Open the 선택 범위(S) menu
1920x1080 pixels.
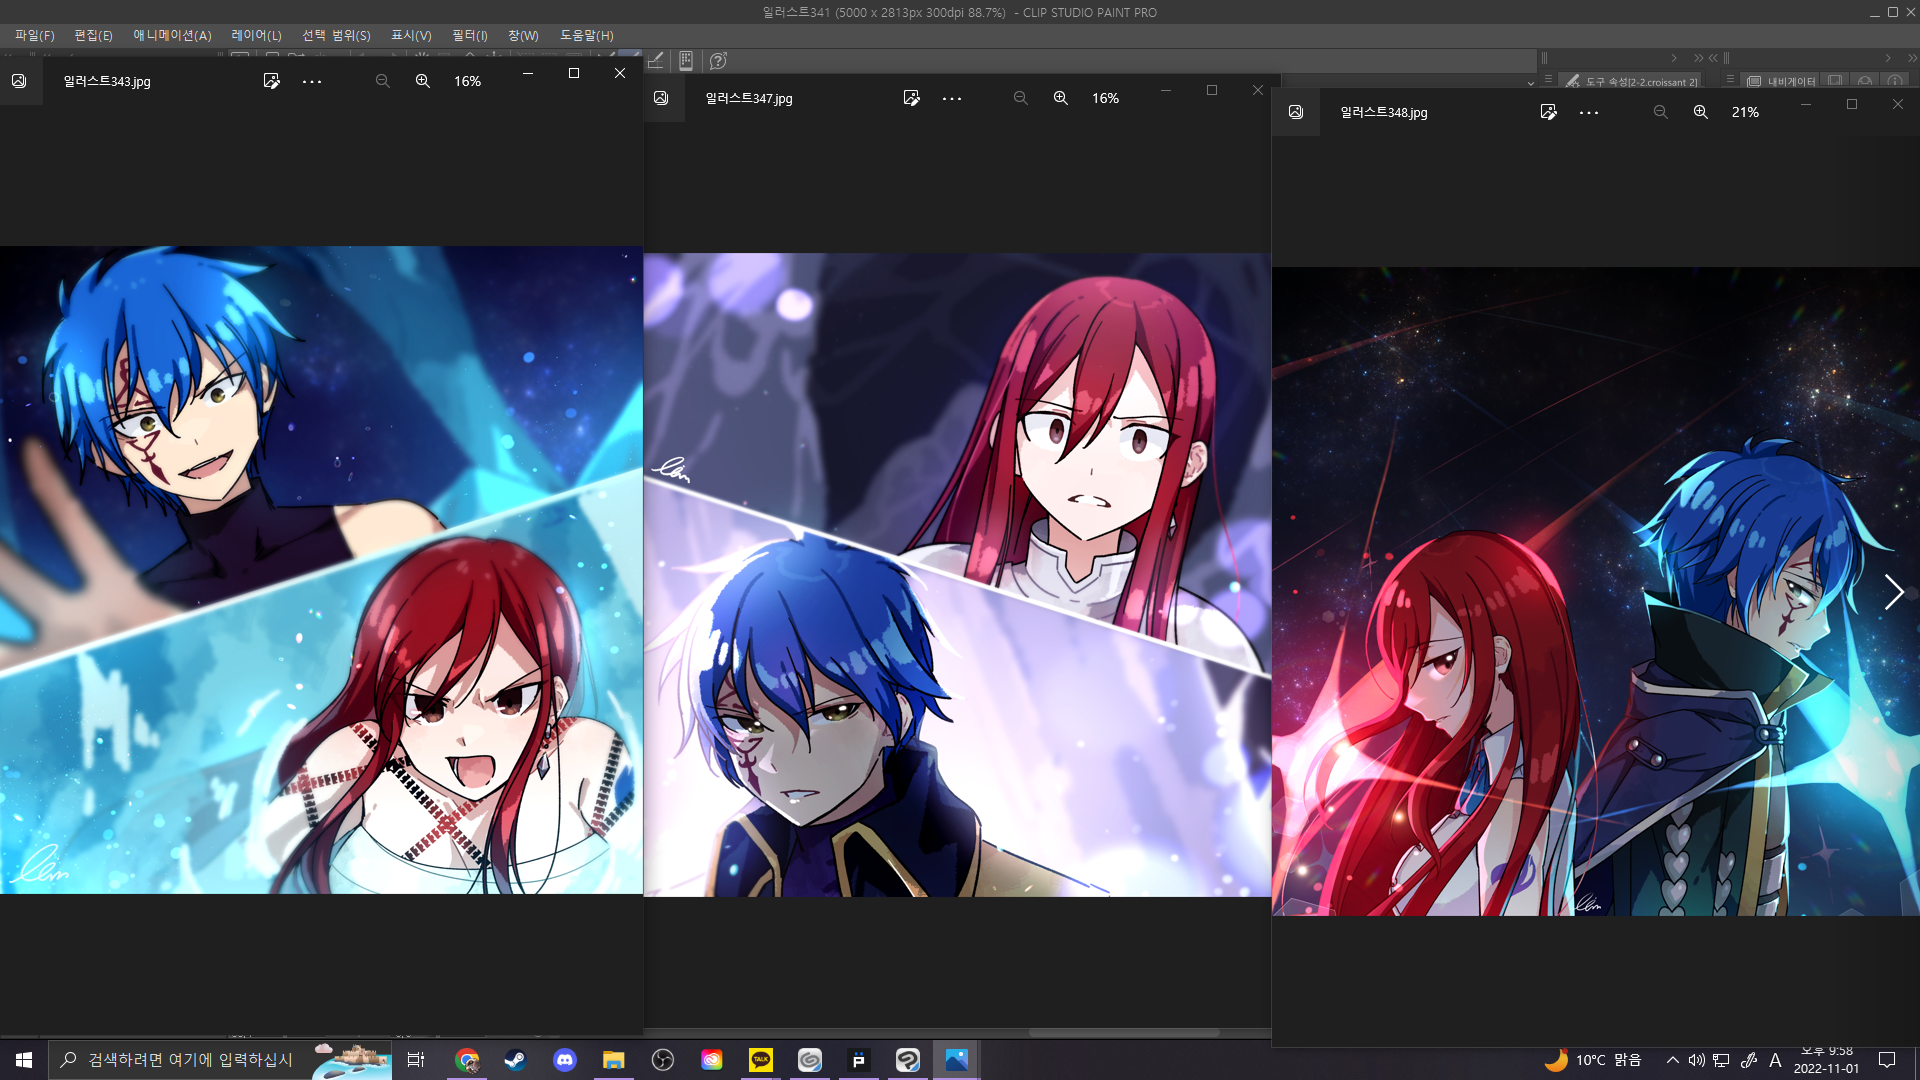[x=336, y=35]
